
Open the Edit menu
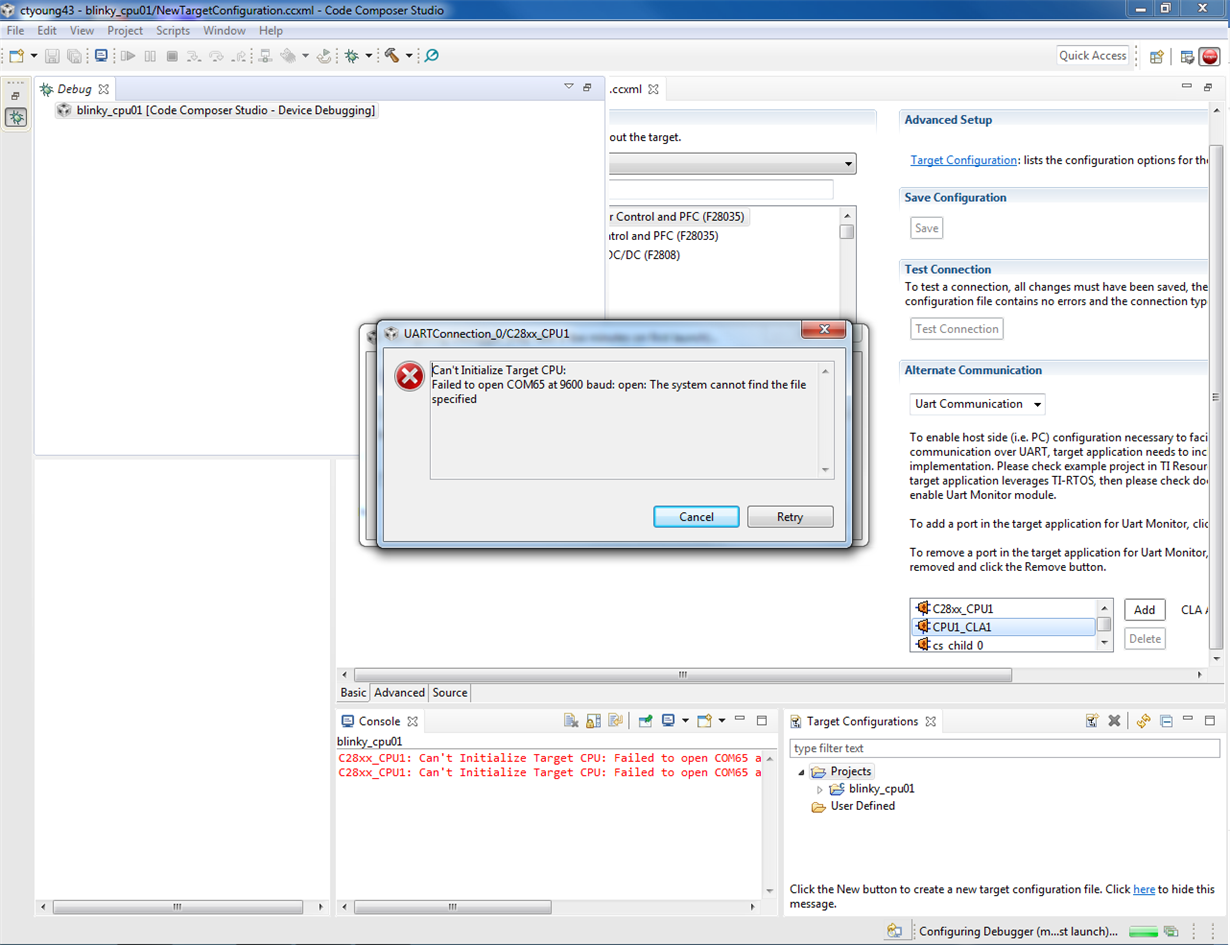point(47,31)
